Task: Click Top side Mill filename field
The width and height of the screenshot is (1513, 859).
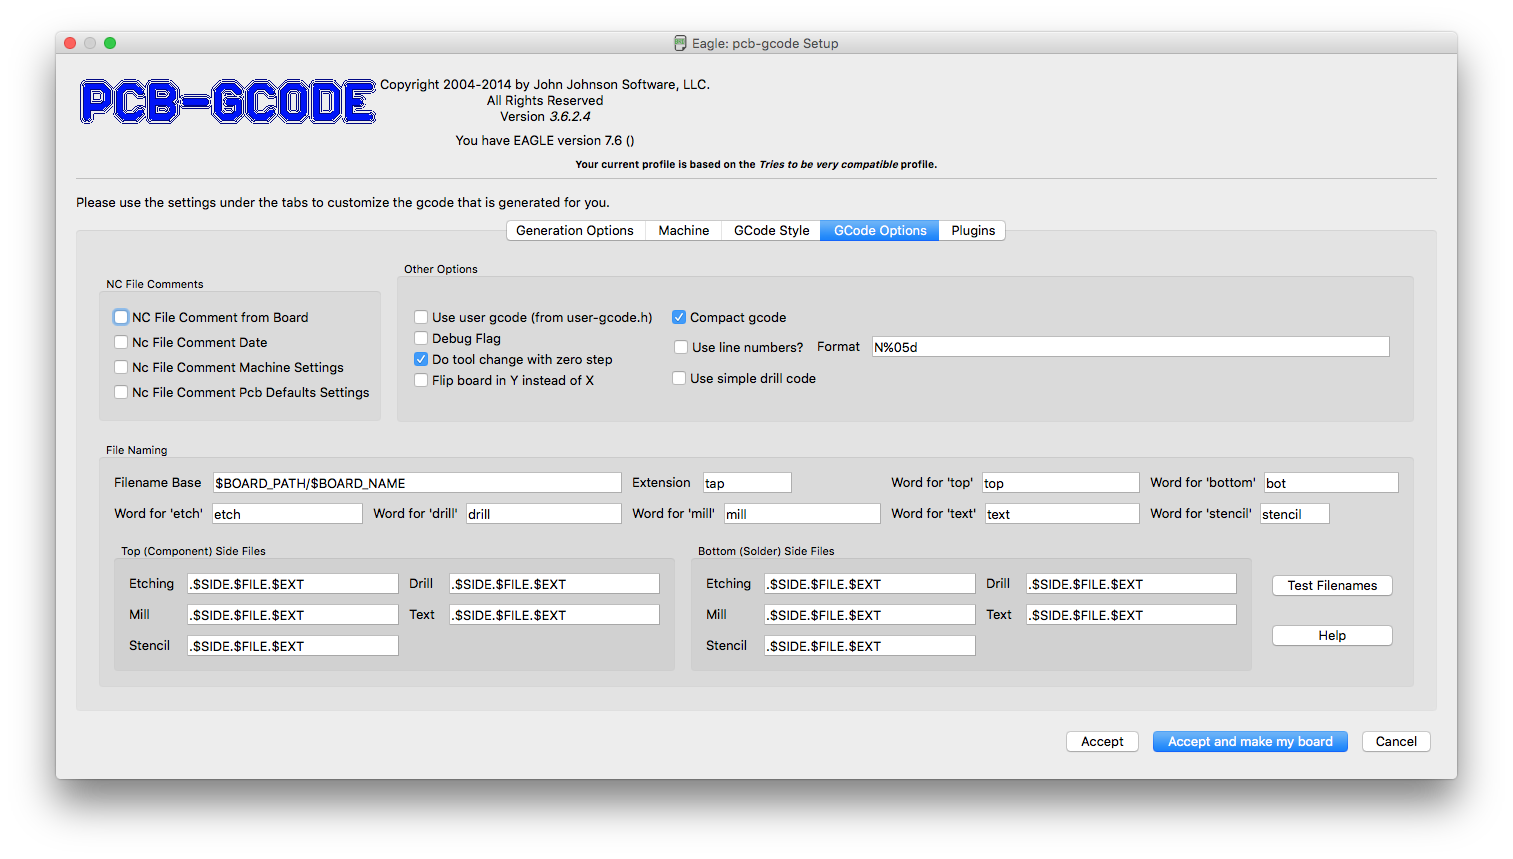Action: [x=293, y=615]
